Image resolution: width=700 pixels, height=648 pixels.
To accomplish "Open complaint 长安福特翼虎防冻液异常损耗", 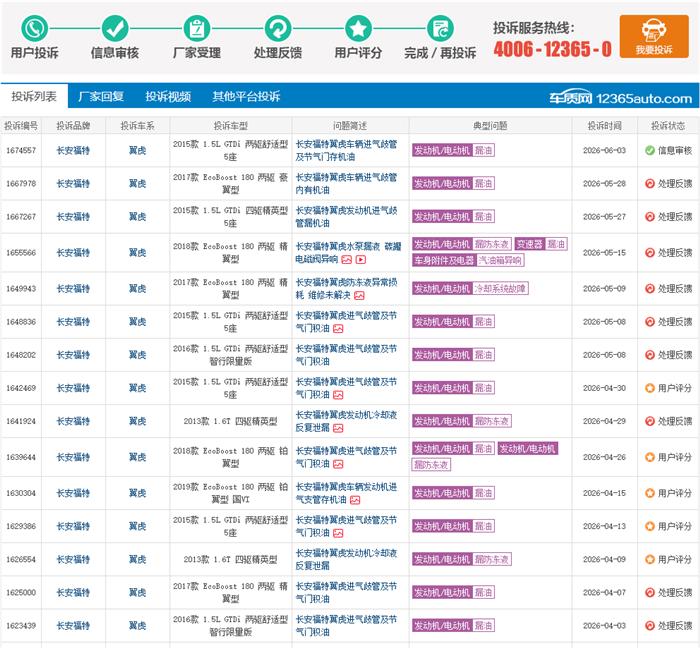I will tap(346, 288).
